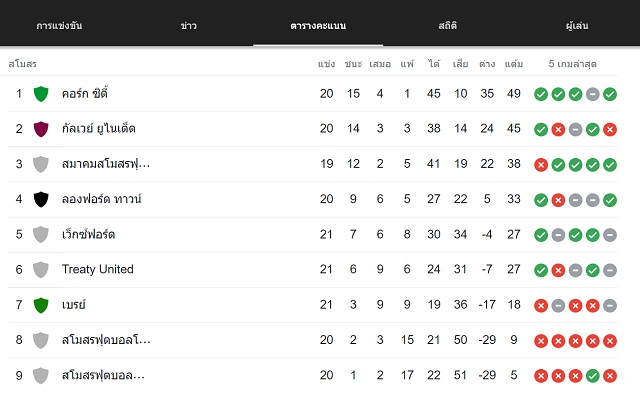Image resolution: width=640 pixels, height=396 pixels.
Task: Click the gray shield crest of เว็กซ์ฟอร์ด
Action: click(x=41, y=235)
